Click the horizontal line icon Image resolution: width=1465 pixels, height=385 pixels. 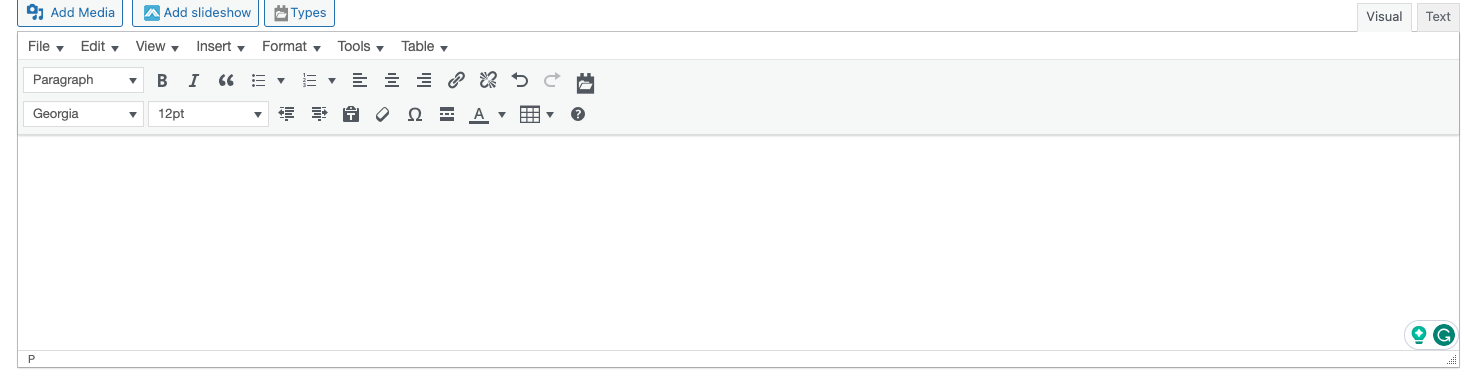point(447,114)
